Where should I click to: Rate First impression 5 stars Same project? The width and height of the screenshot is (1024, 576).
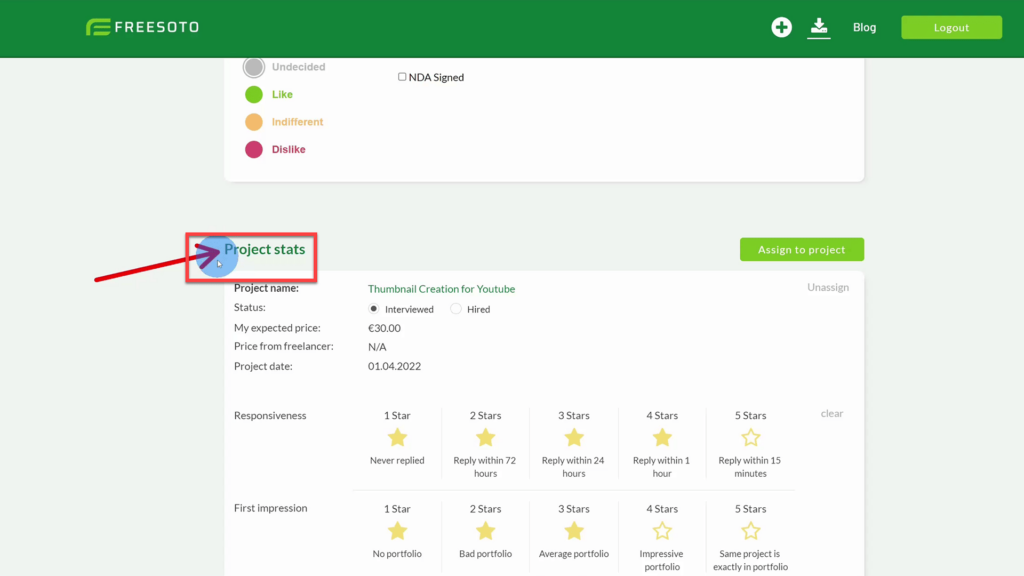750,531
